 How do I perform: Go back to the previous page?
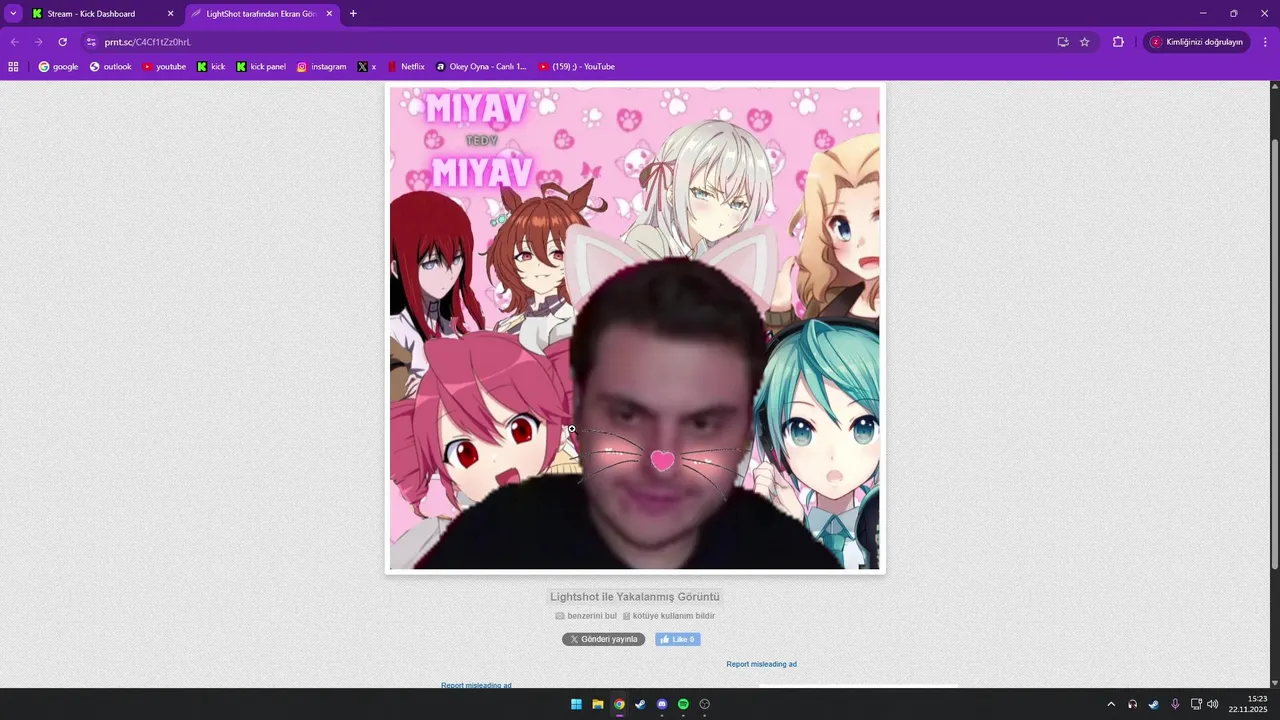coord(15,42)
